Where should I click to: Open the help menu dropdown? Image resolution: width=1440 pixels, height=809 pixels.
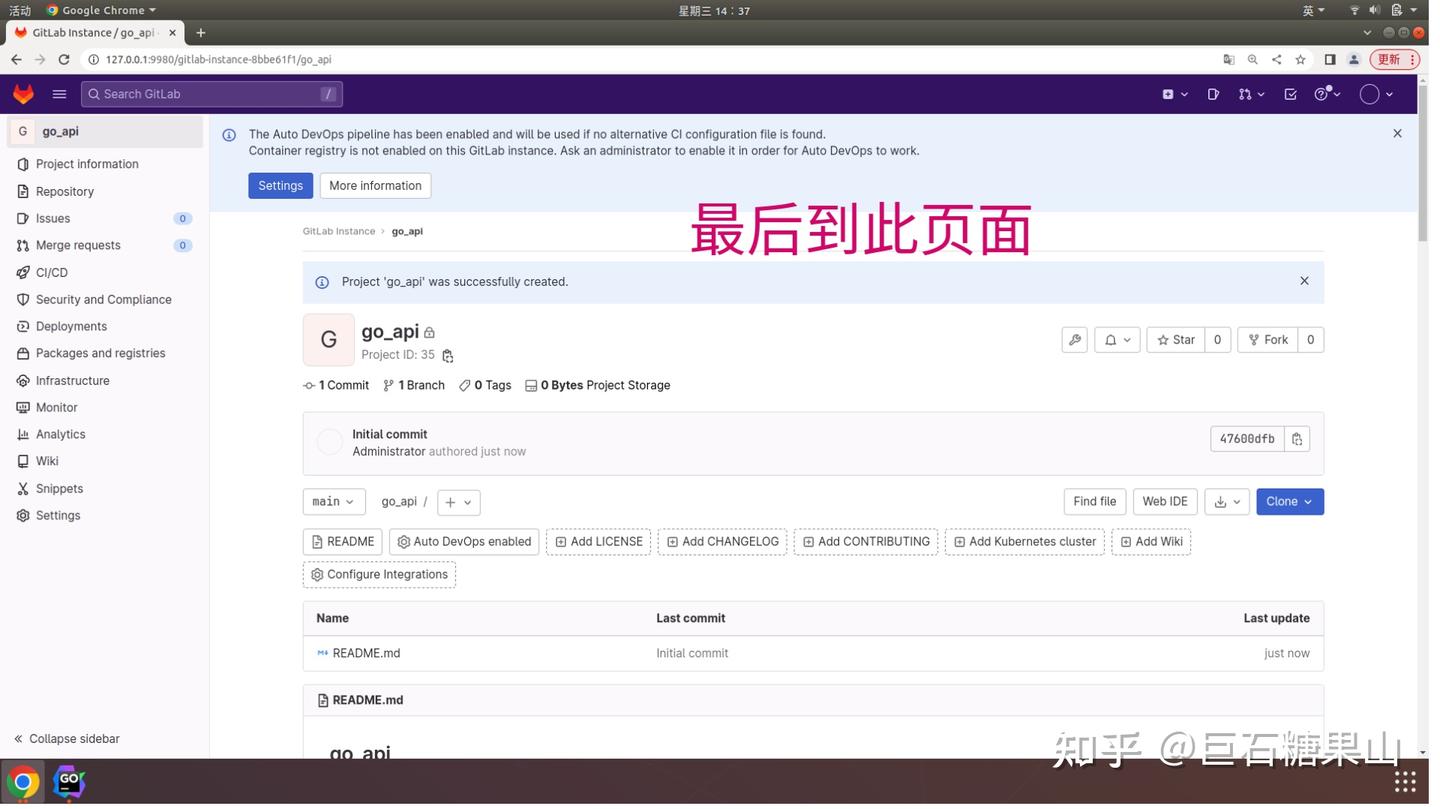[1327, 94]
